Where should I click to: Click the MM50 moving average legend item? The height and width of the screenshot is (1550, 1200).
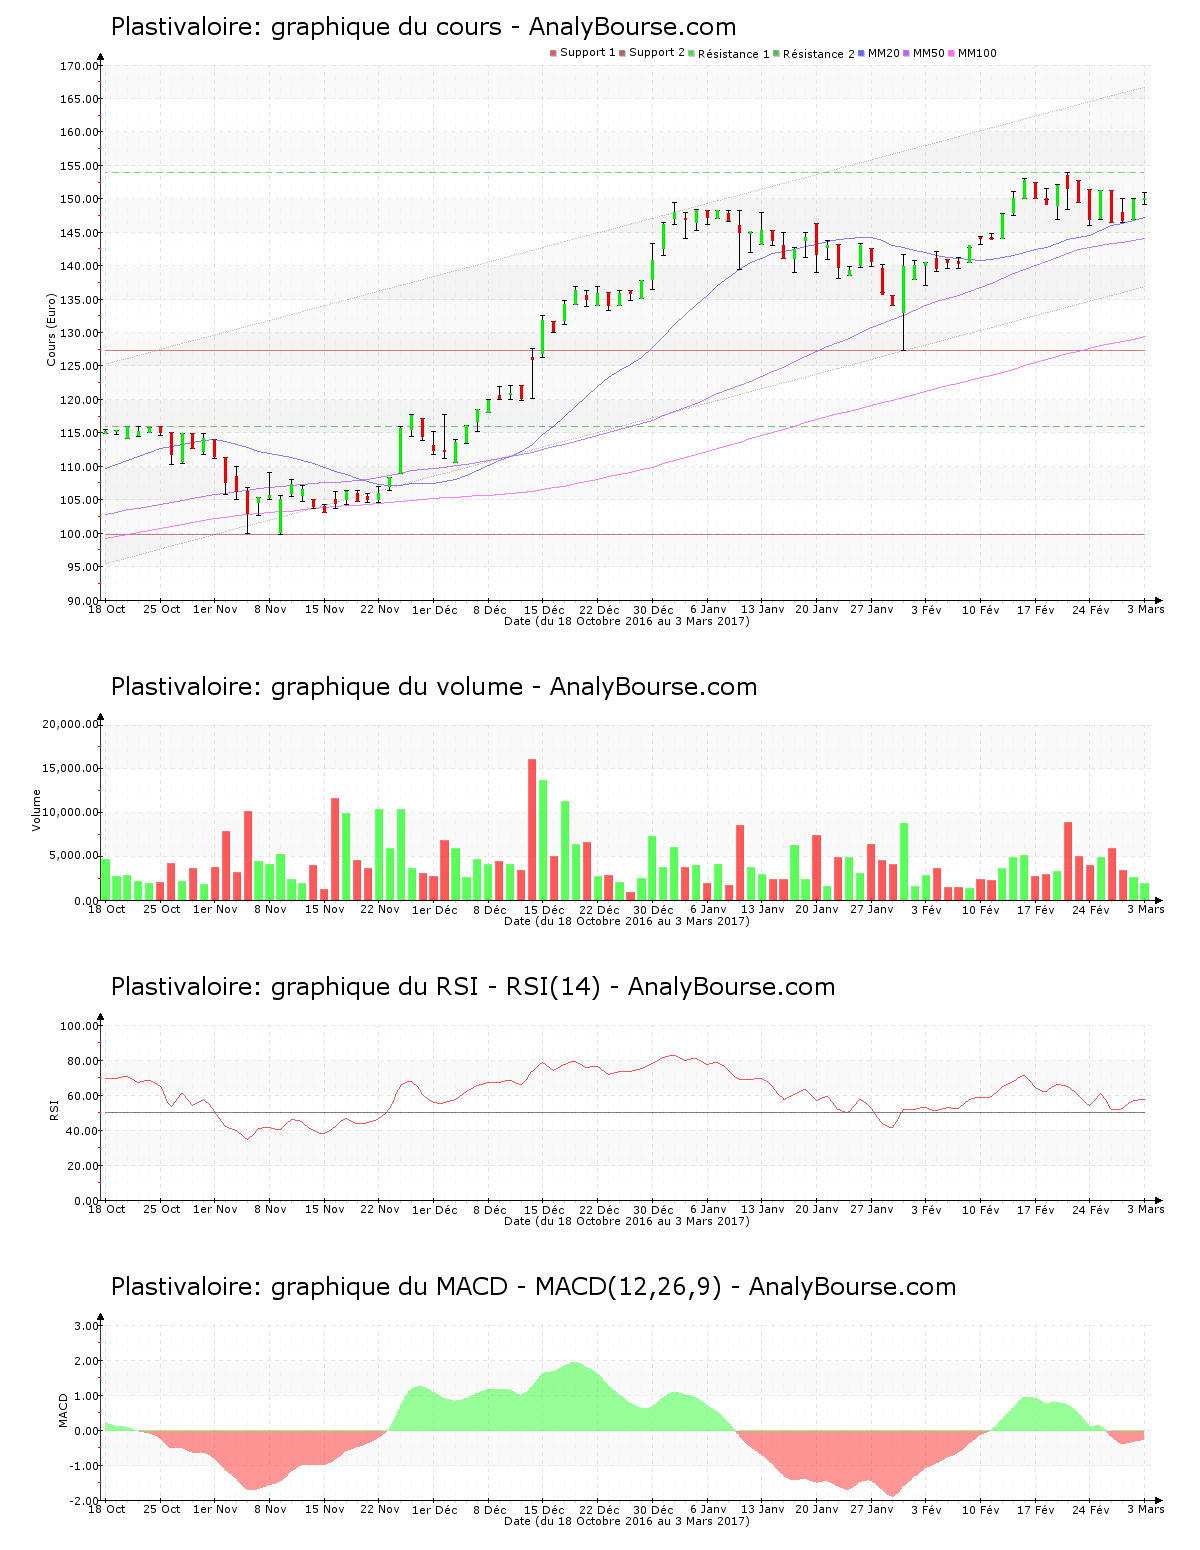coord(928,53)
